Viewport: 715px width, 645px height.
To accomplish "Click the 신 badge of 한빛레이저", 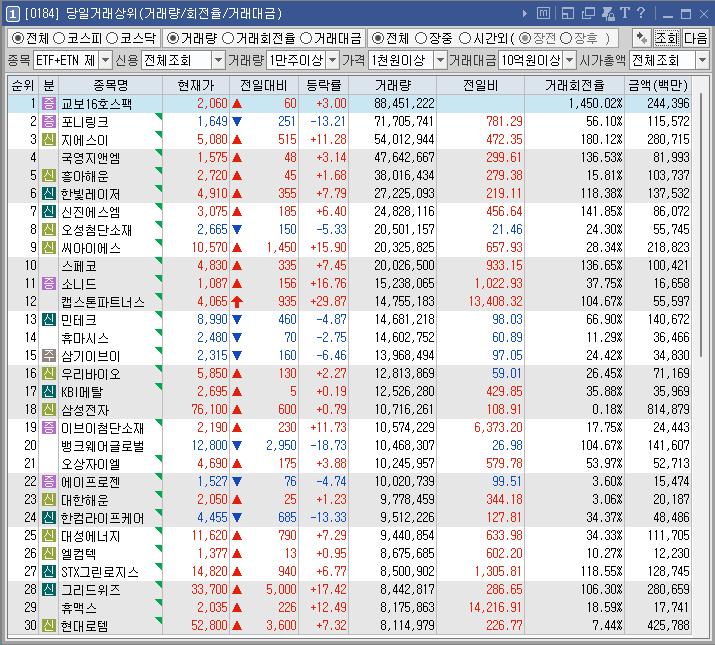I will pos(49,193).
